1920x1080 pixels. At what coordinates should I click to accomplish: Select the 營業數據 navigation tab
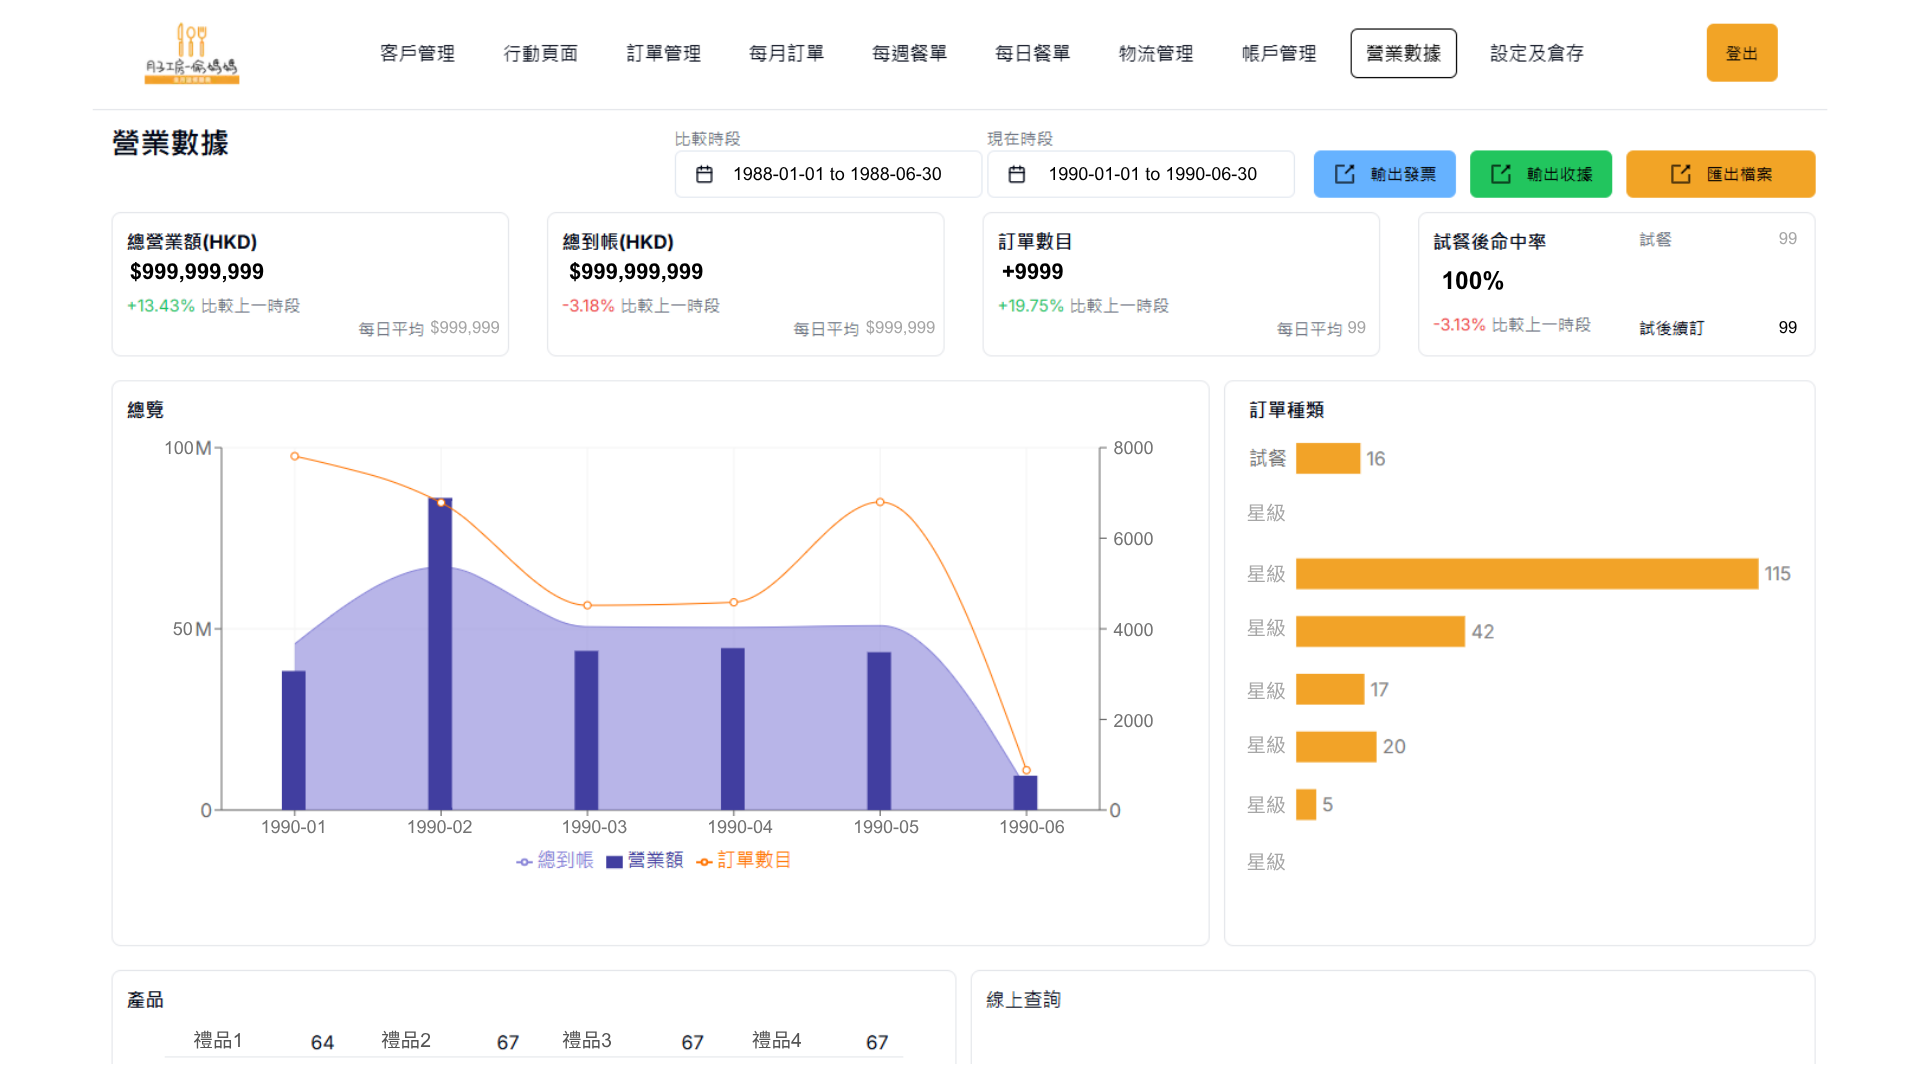coord(1403,53)
